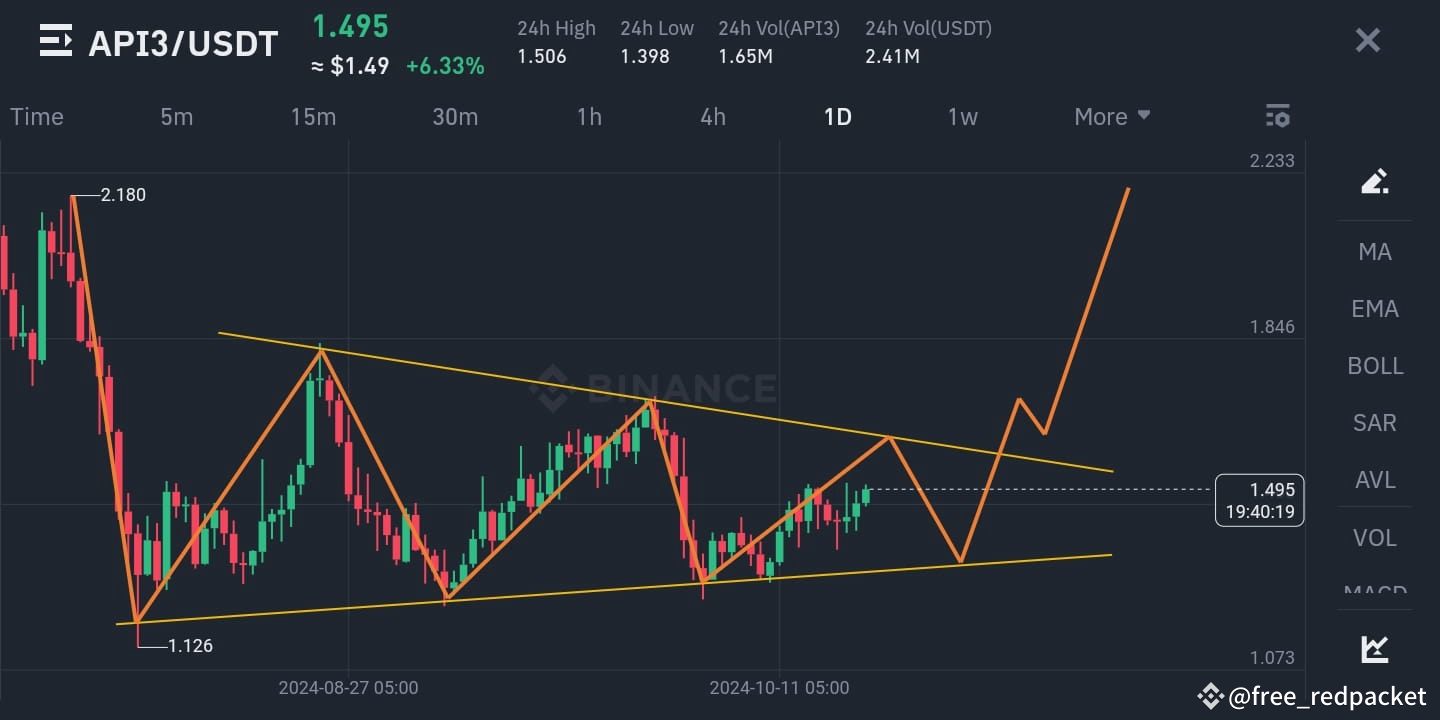Enable the SAR indicator
The image size is (1440, 720).
point(1373,423)
